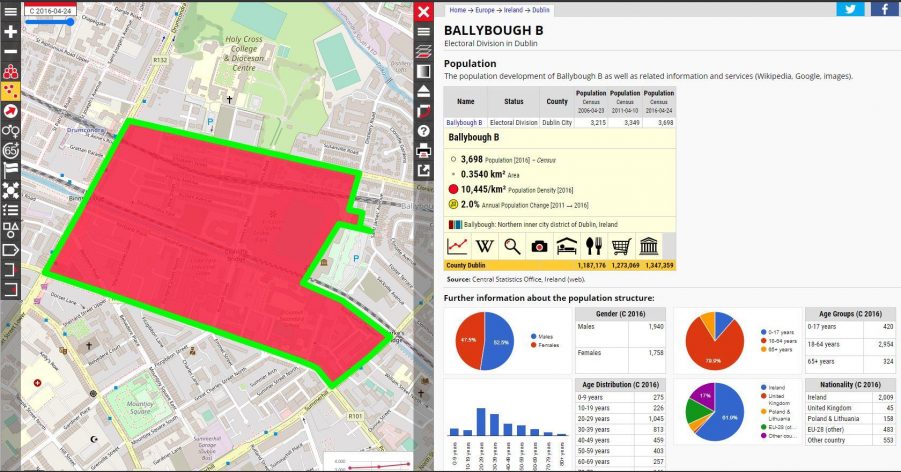Viewport: 901px width, 472px height.
Task: Sort table by County column header
Action: [x=557, y=102]
